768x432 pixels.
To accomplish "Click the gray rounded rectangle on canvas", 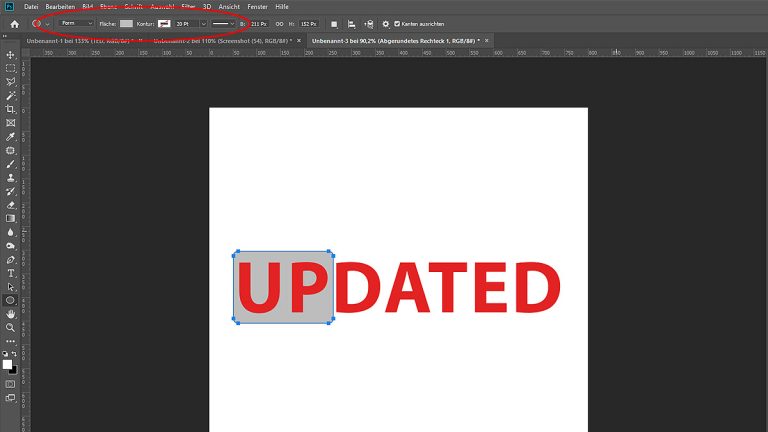I will 284,287.
